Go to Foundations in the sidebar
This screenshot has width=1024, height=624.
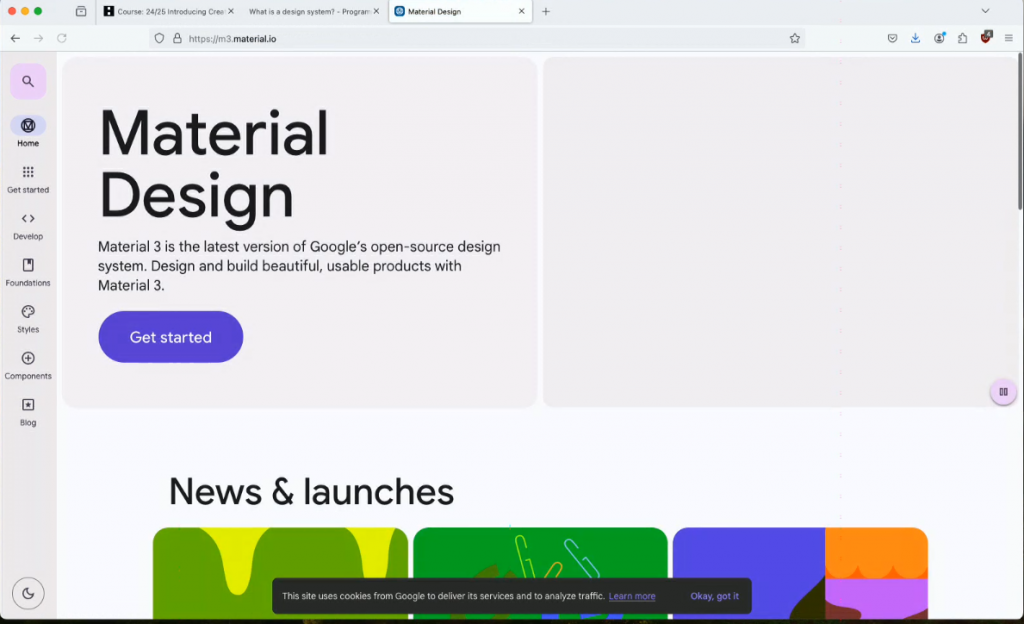pyautogui.click(x=28, y=266)
